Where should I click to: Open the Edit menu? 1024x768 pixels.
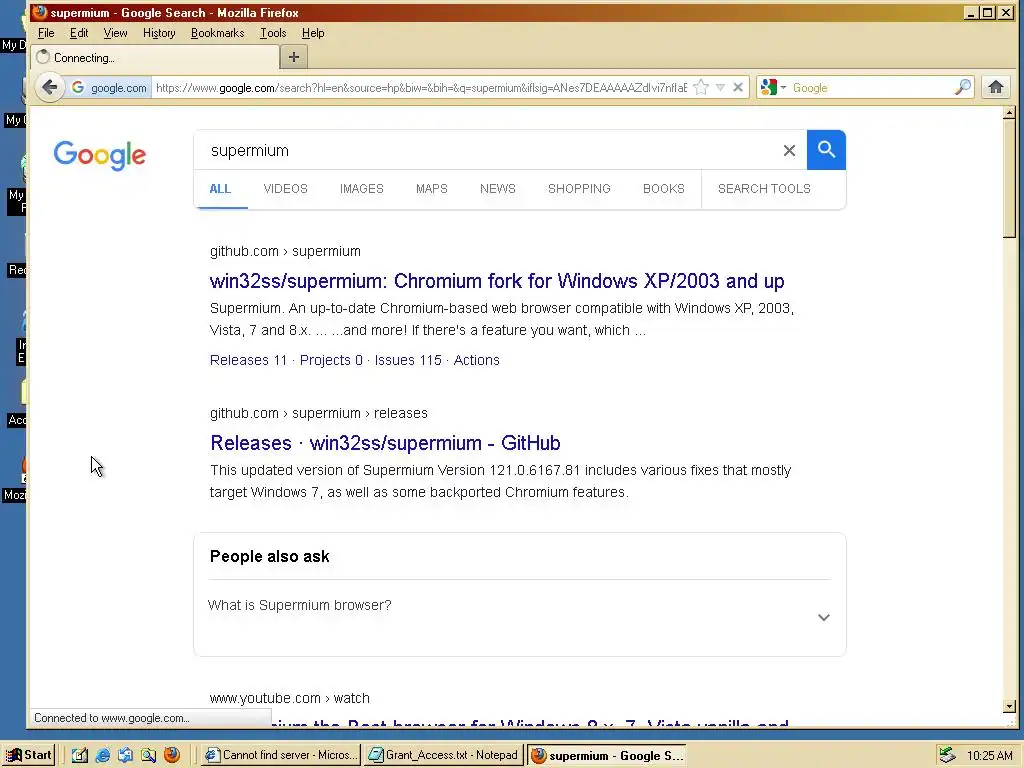click(x=79, y=33)
